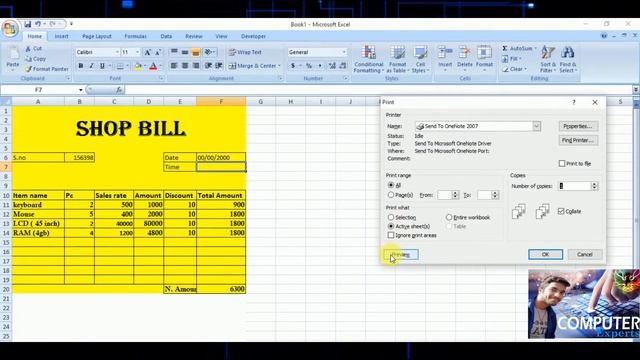Open the General number format dropdown
The image size is (640, 360).
(344, 52)
